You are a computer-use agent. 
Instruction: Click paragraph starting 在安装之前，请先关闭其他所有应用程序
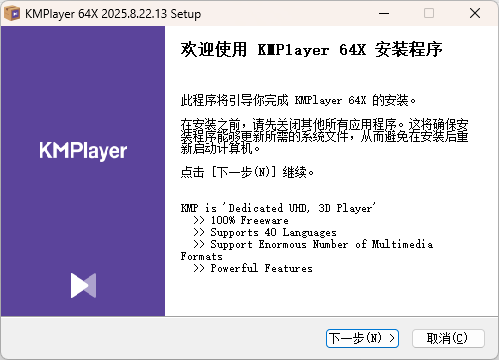324,136
